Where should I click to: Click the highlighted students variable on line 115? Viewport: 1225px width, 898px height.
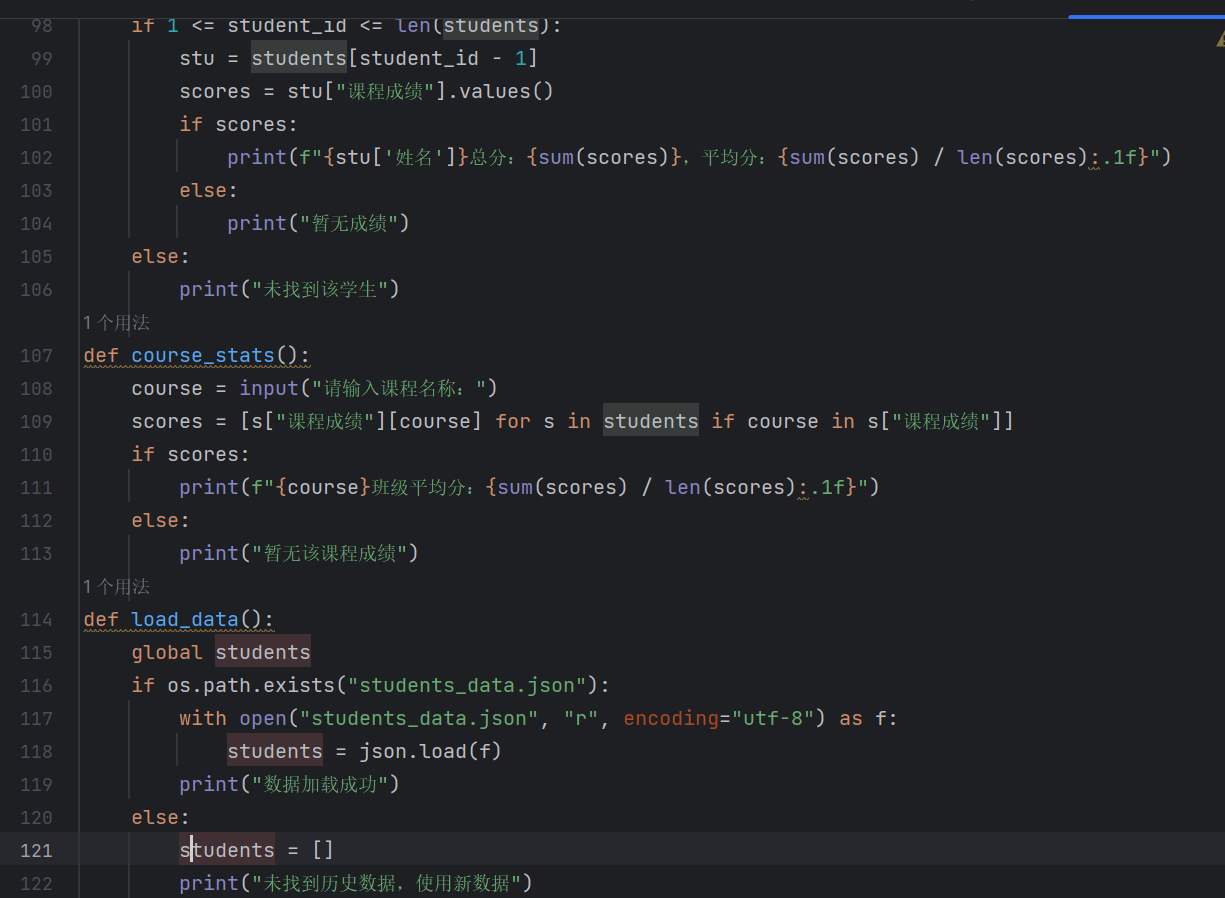[x=262, y=651]
